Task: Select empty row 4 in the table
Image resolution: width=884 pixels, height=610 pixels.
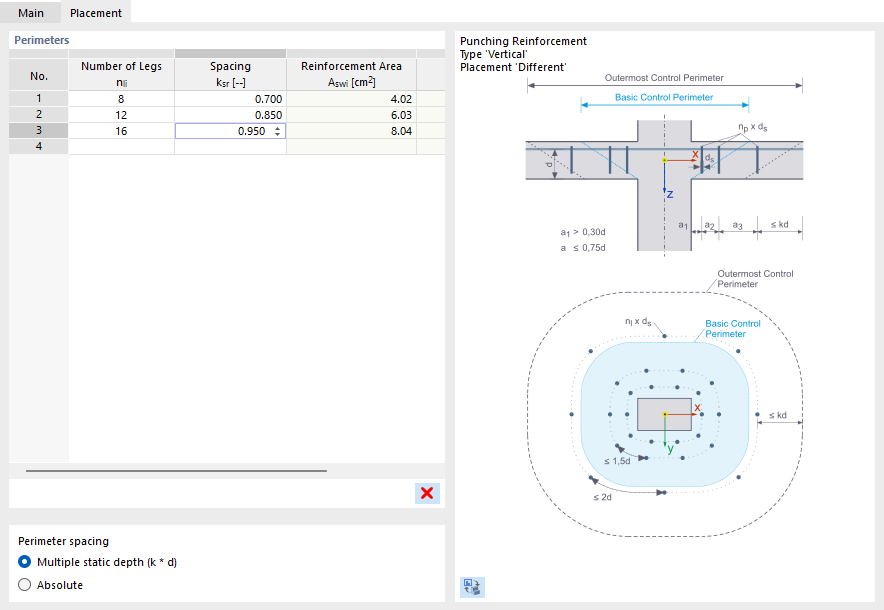Action: point(38,146)
